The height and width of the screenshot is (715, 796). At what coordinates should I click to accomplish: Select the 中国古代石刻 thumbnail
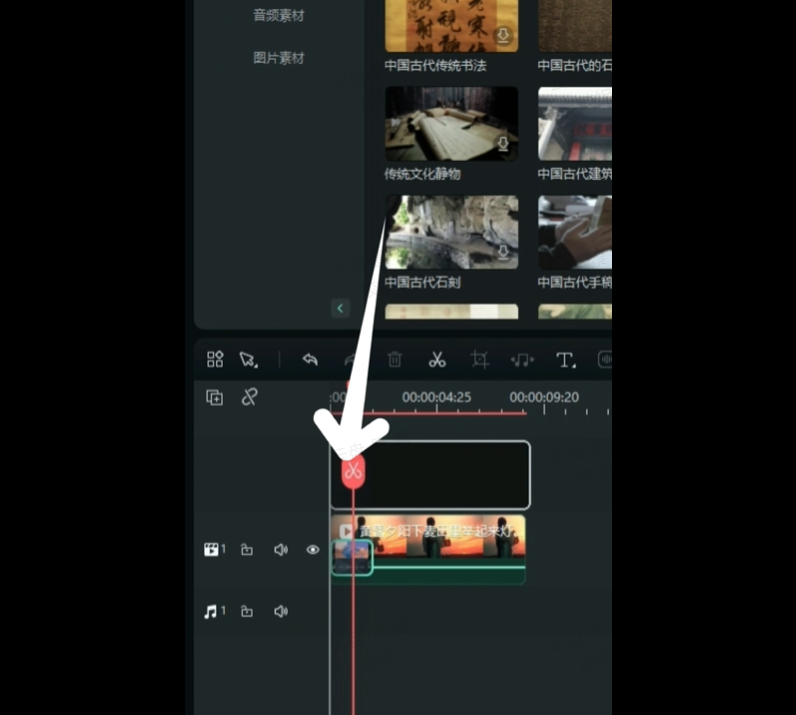[451, 232]
